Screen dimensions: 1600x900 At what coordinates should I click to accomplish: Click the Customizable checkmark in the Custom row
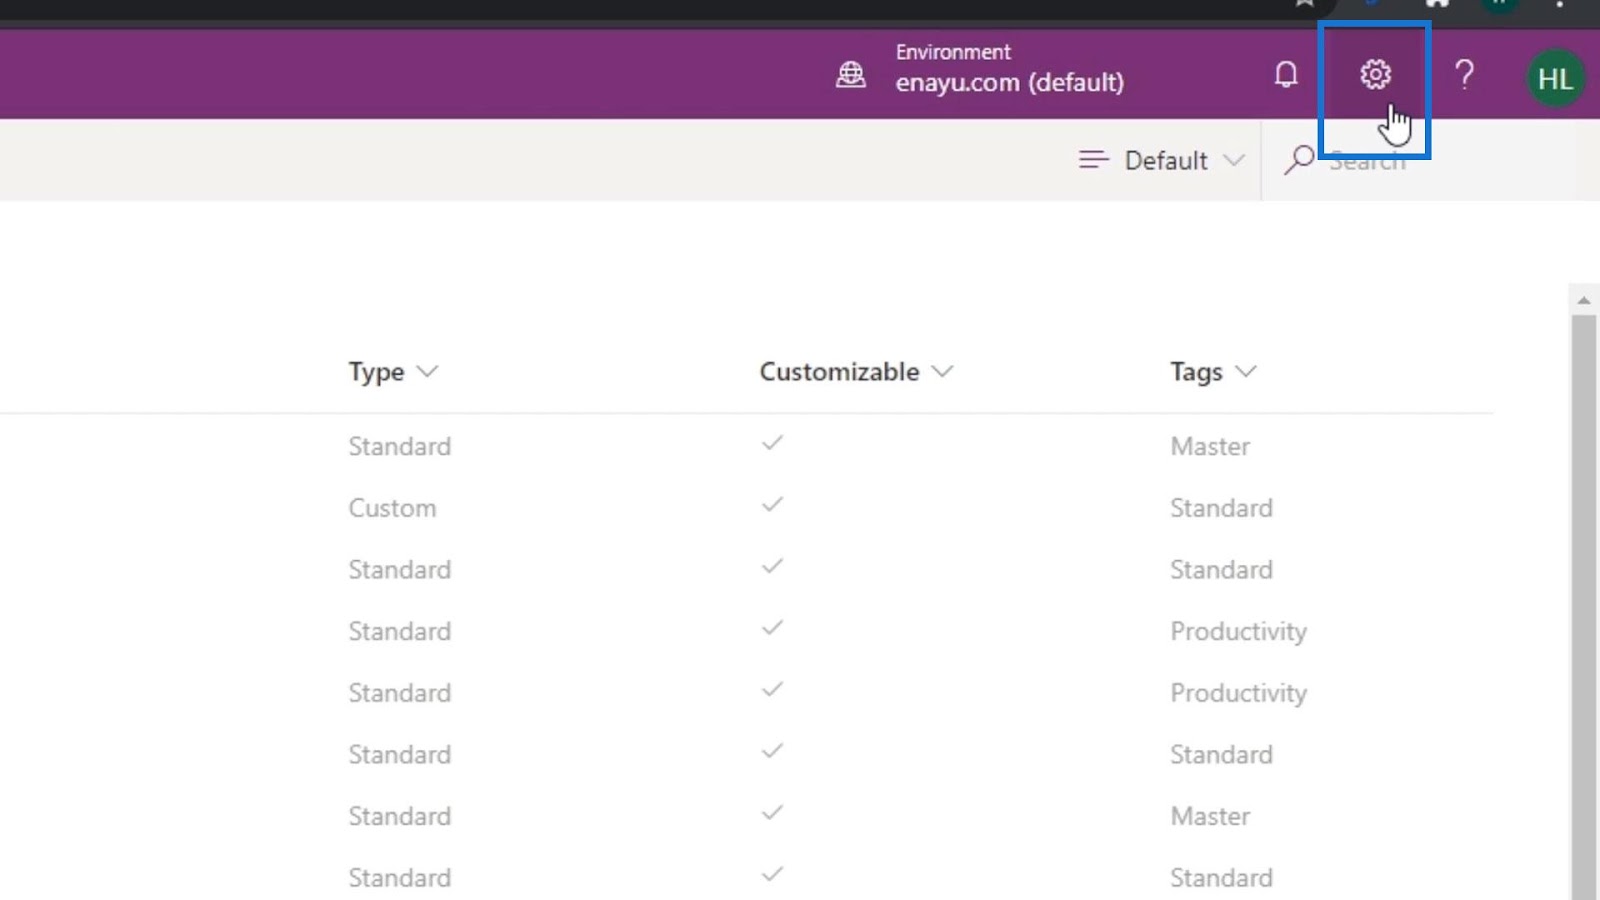772,505
